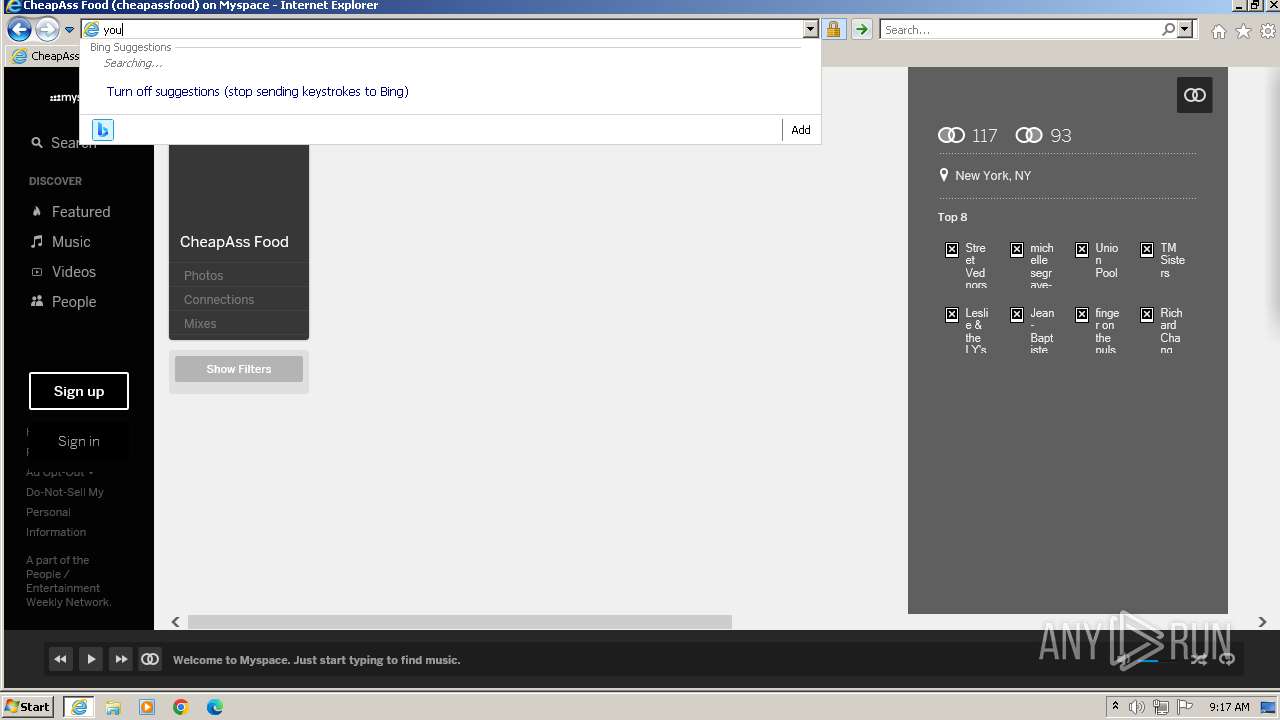Click the system volume tray icon
This screenshot has height=720, width=1280.
(x=1137, y=707)
